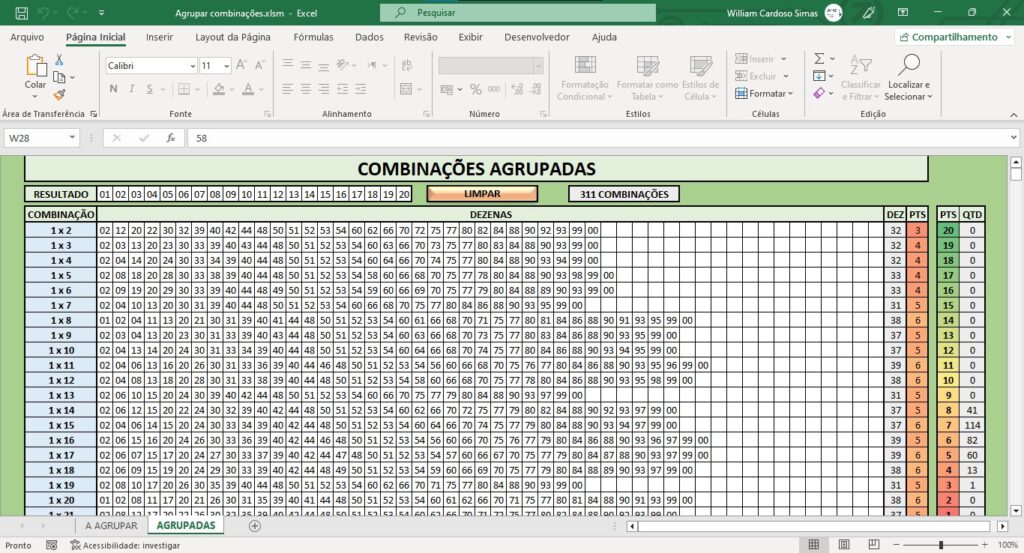This screenshot has height=553, width=1024.
Task: Click the decrease decimal places icon
Action: 536,89
